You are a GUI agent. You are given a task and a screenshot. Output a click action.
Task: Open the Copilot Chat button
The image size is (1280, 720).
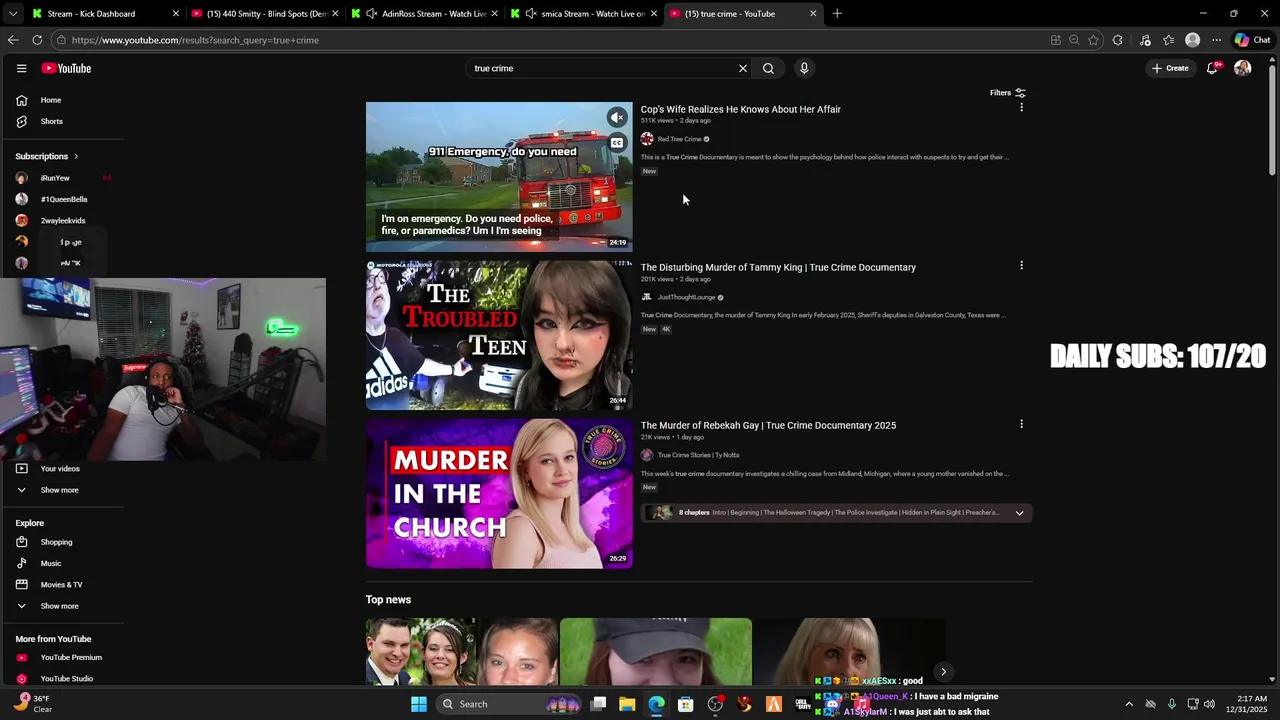1252,40
